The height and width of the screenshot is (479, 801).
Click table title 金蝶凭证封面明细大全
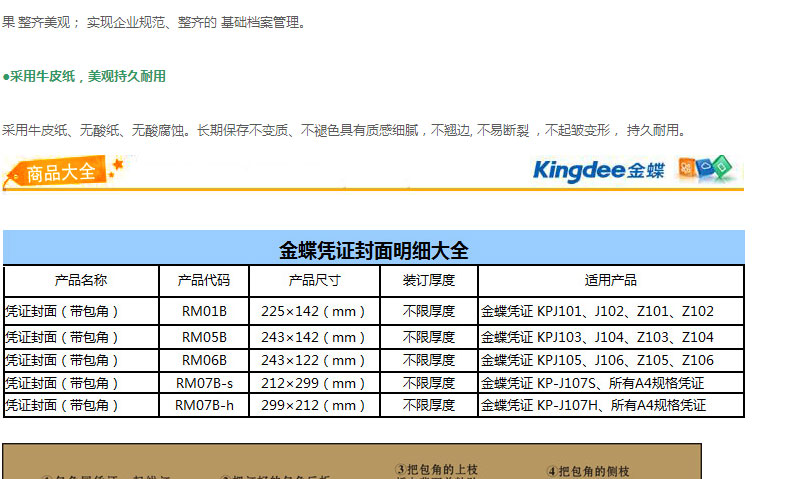(x=373, y=250)
